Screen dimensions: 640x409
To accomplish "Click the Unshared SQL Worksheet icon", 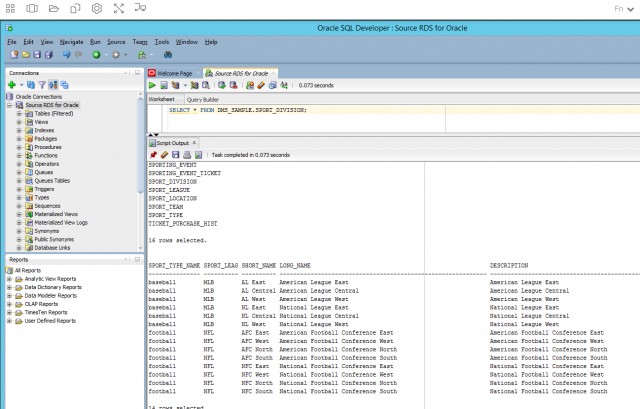I will [250, 85].
